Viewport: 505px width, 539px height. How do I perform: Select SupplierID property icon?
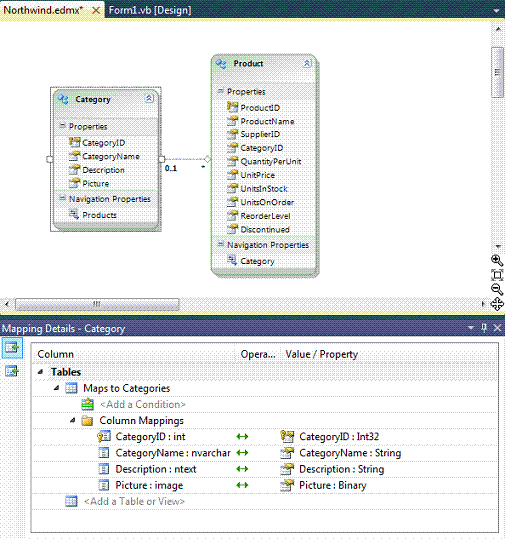pyautogui.click(x=232, y=134)
